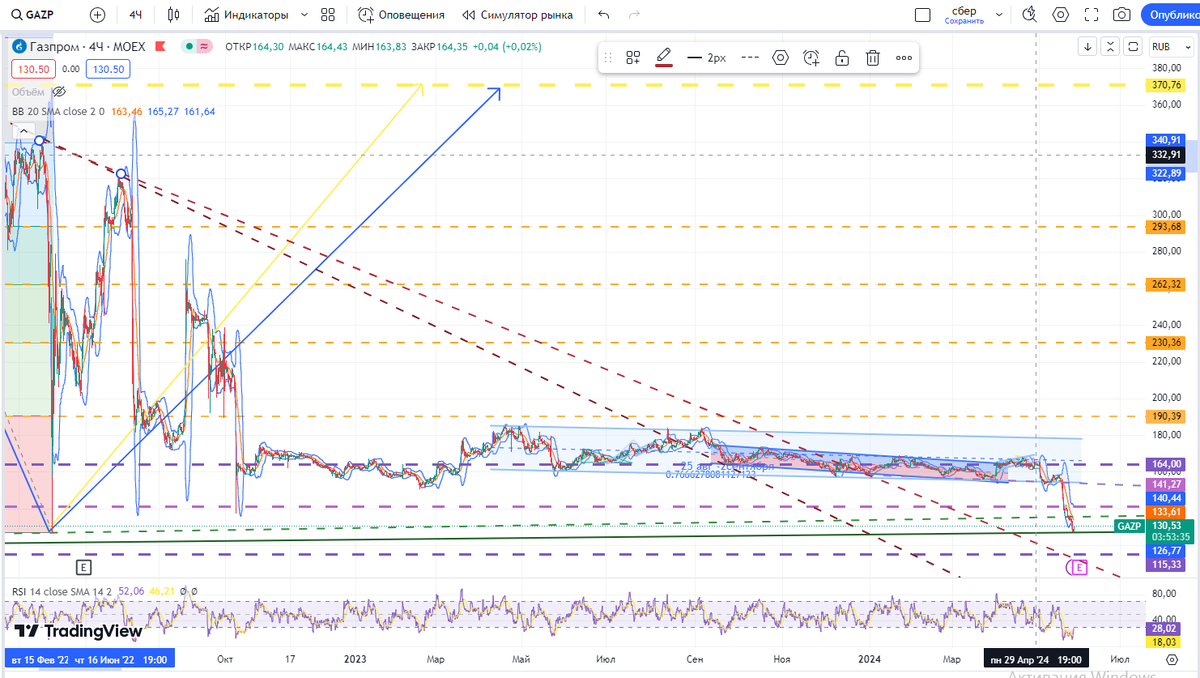Change the 4Ч chart interval
This screenshot has height=678, width=1200.
[136, 15]
